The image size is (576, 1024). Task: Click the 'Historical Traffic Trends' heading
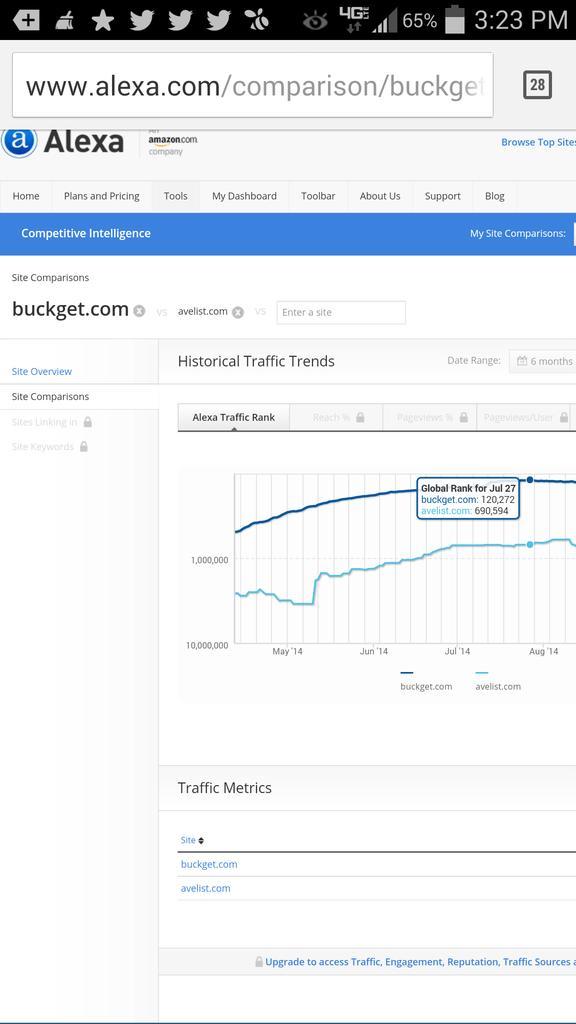point(256,361)
